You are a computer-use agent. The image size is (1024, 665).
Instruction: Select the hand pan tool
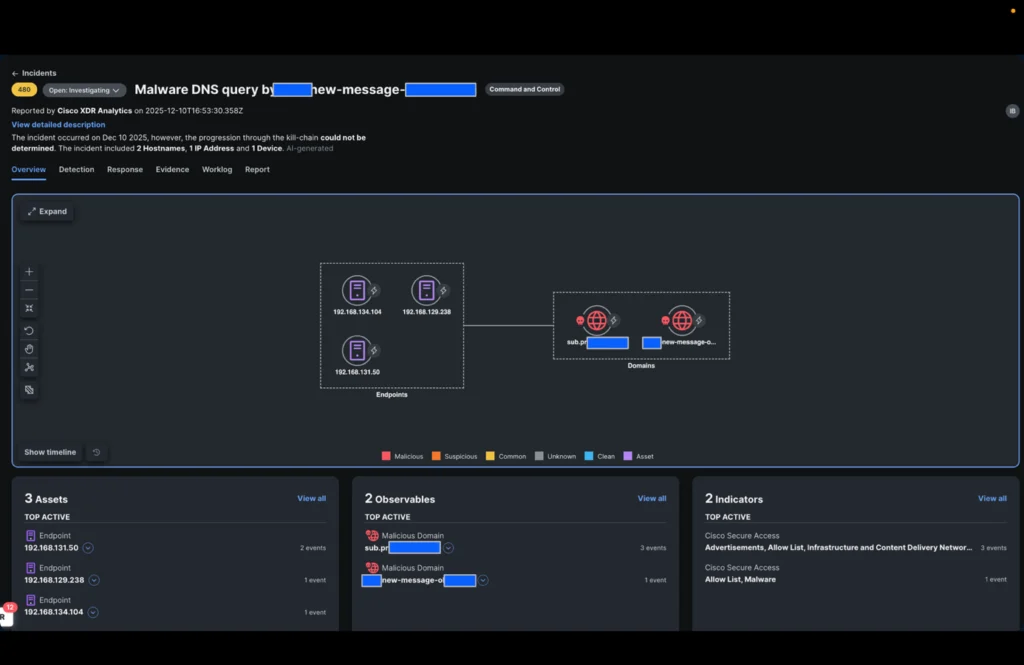(x=29, y=349)
